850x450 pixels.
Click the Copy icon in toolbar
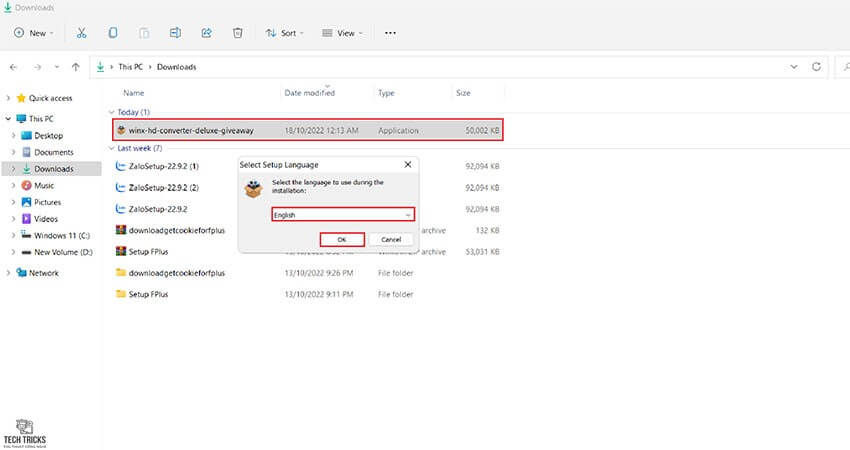(113, 33)
